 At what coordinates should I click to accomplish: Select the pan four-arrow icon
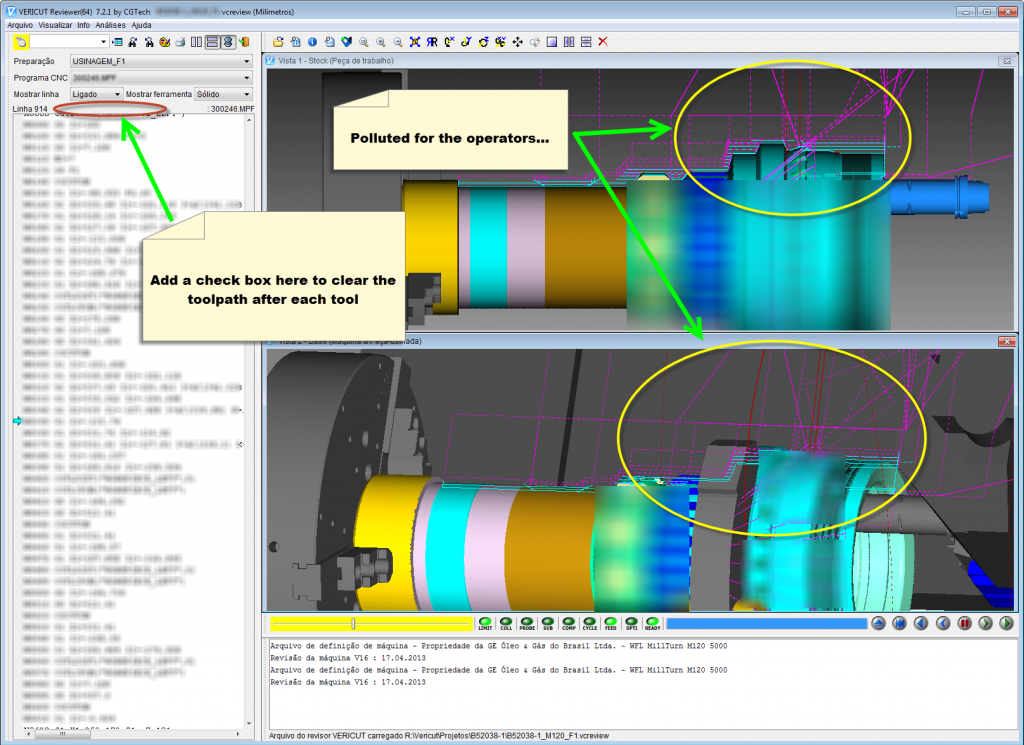pyautogui.click(x=517, y=42)
